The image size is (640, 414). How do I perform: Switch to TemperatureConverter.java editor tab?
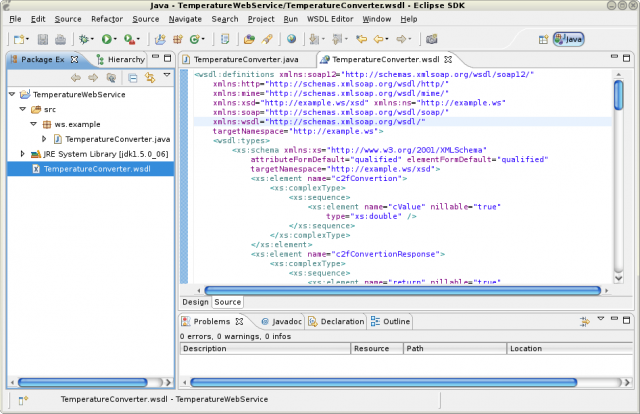point(246,60)
